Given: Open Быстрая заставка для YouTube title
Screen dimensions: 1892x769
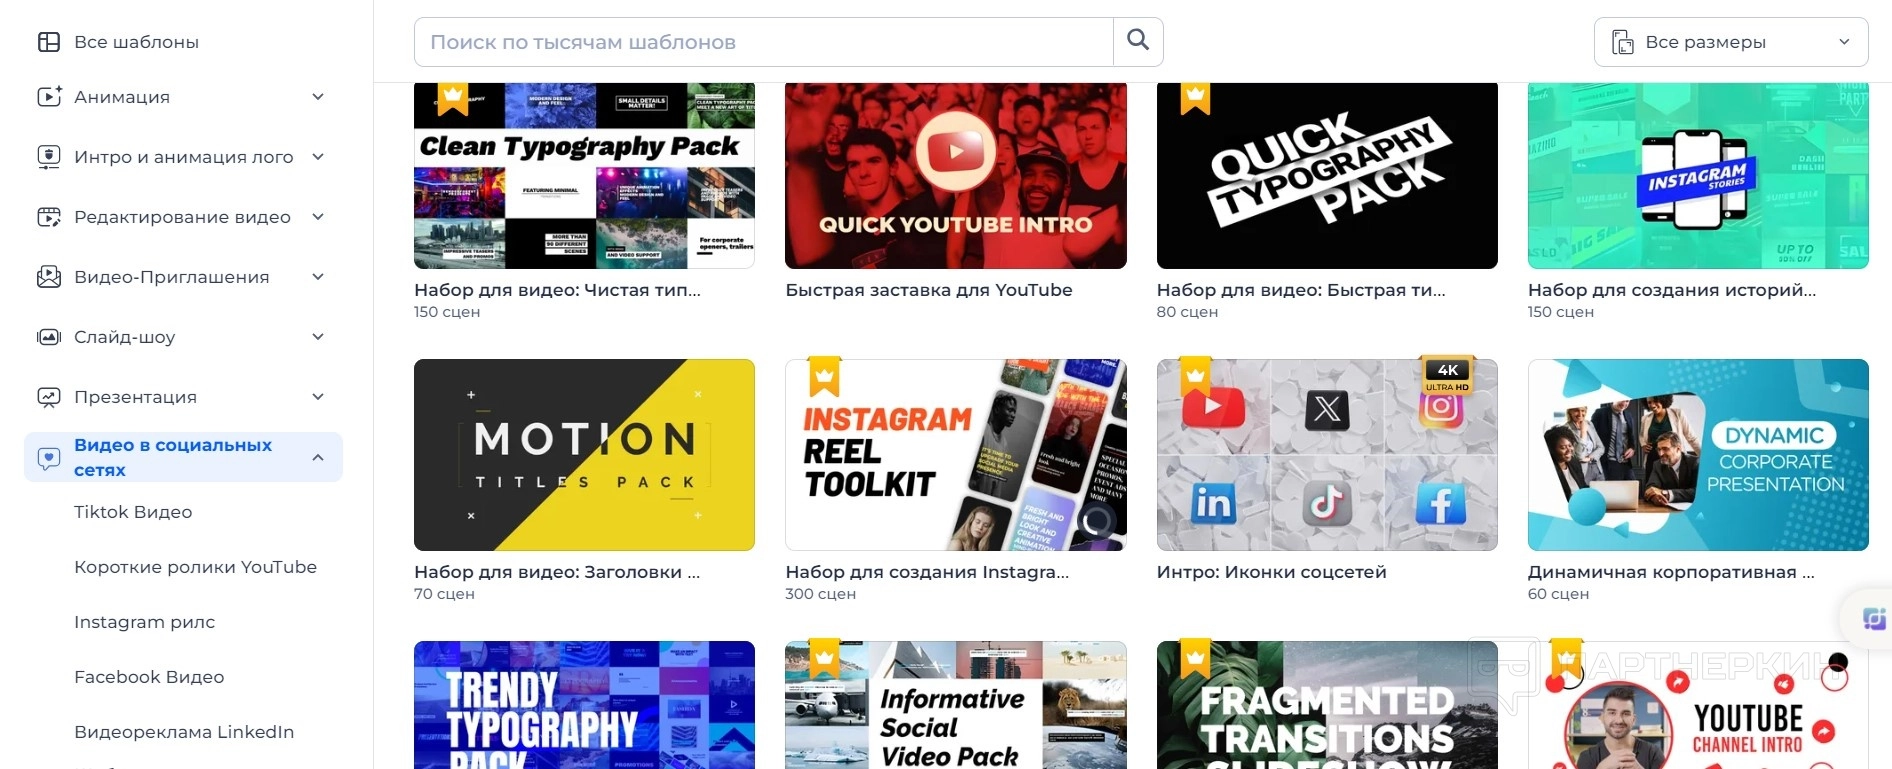Looking at the screenshot, I should (x=929, y=290).
